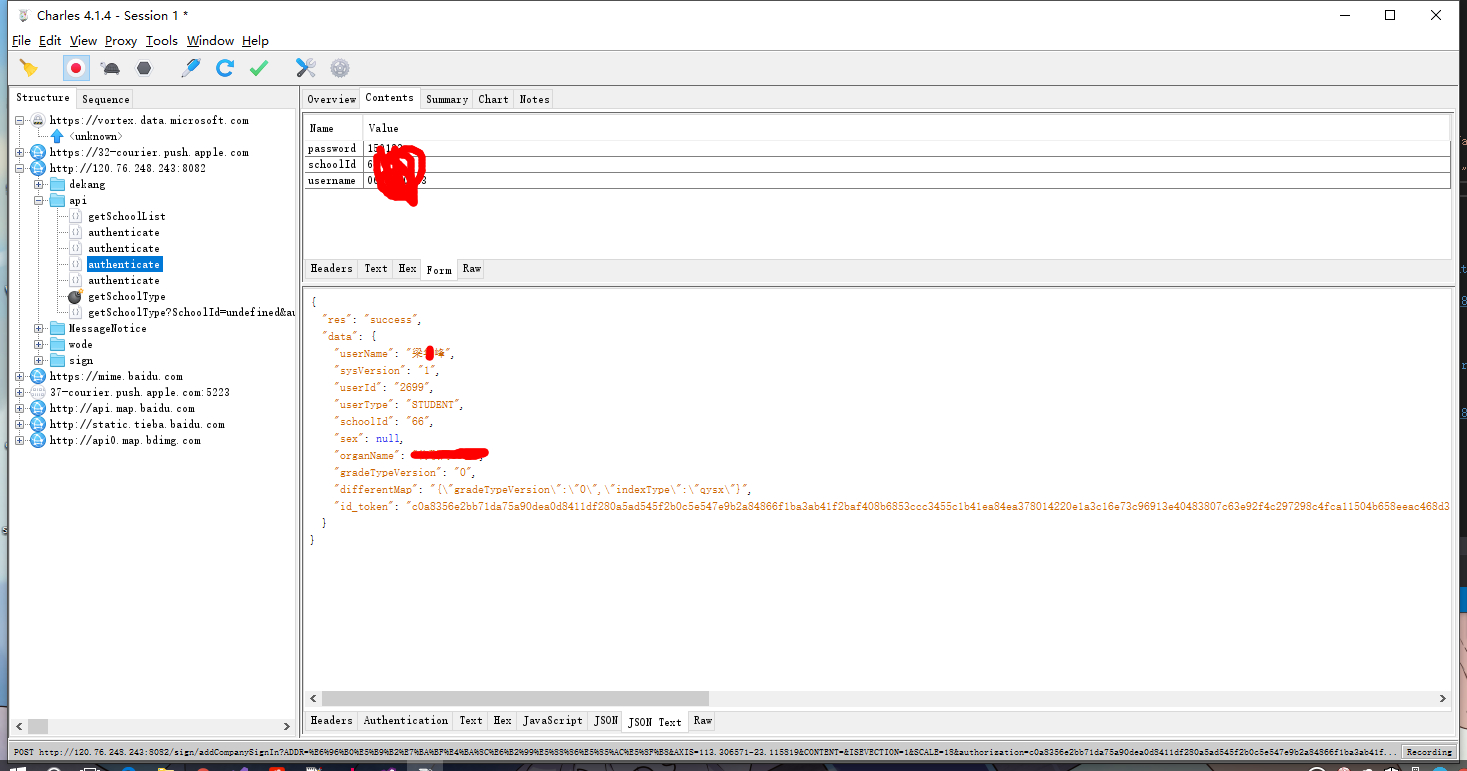Select getSchoolType?SchoolId=undefined request
The image size is (1467, 771).
191,312
